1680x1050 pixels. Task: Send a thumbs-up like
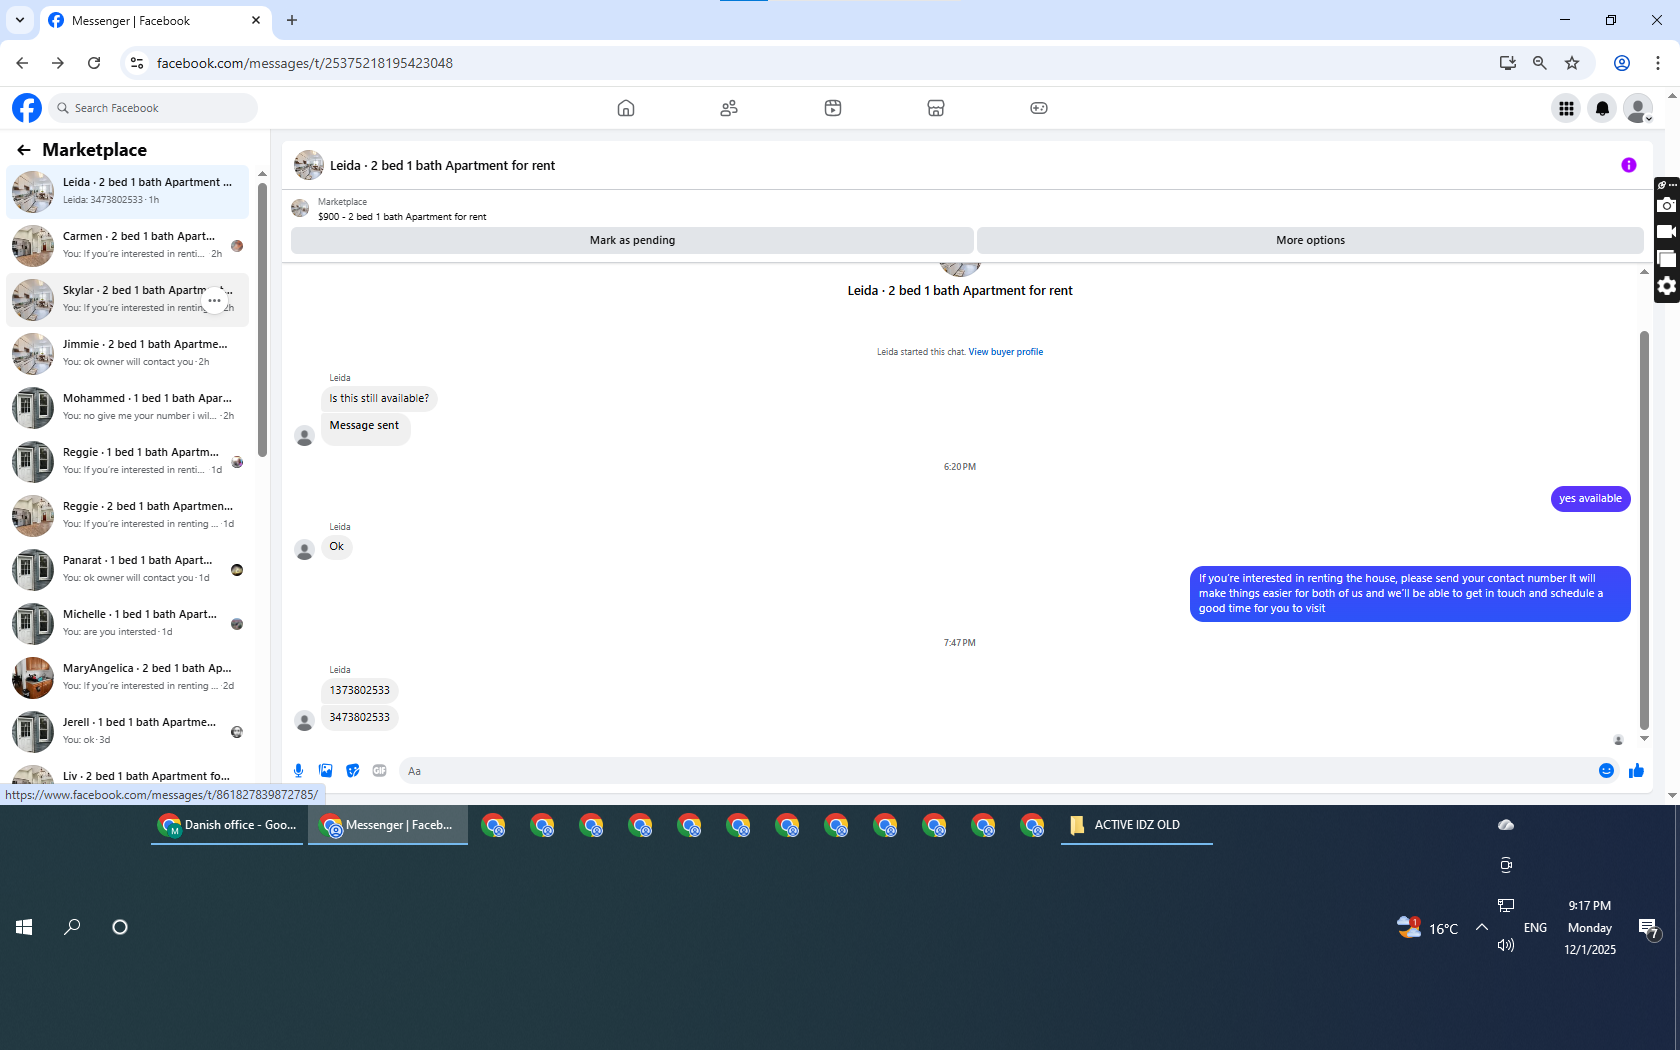(x=1636, y=770)
